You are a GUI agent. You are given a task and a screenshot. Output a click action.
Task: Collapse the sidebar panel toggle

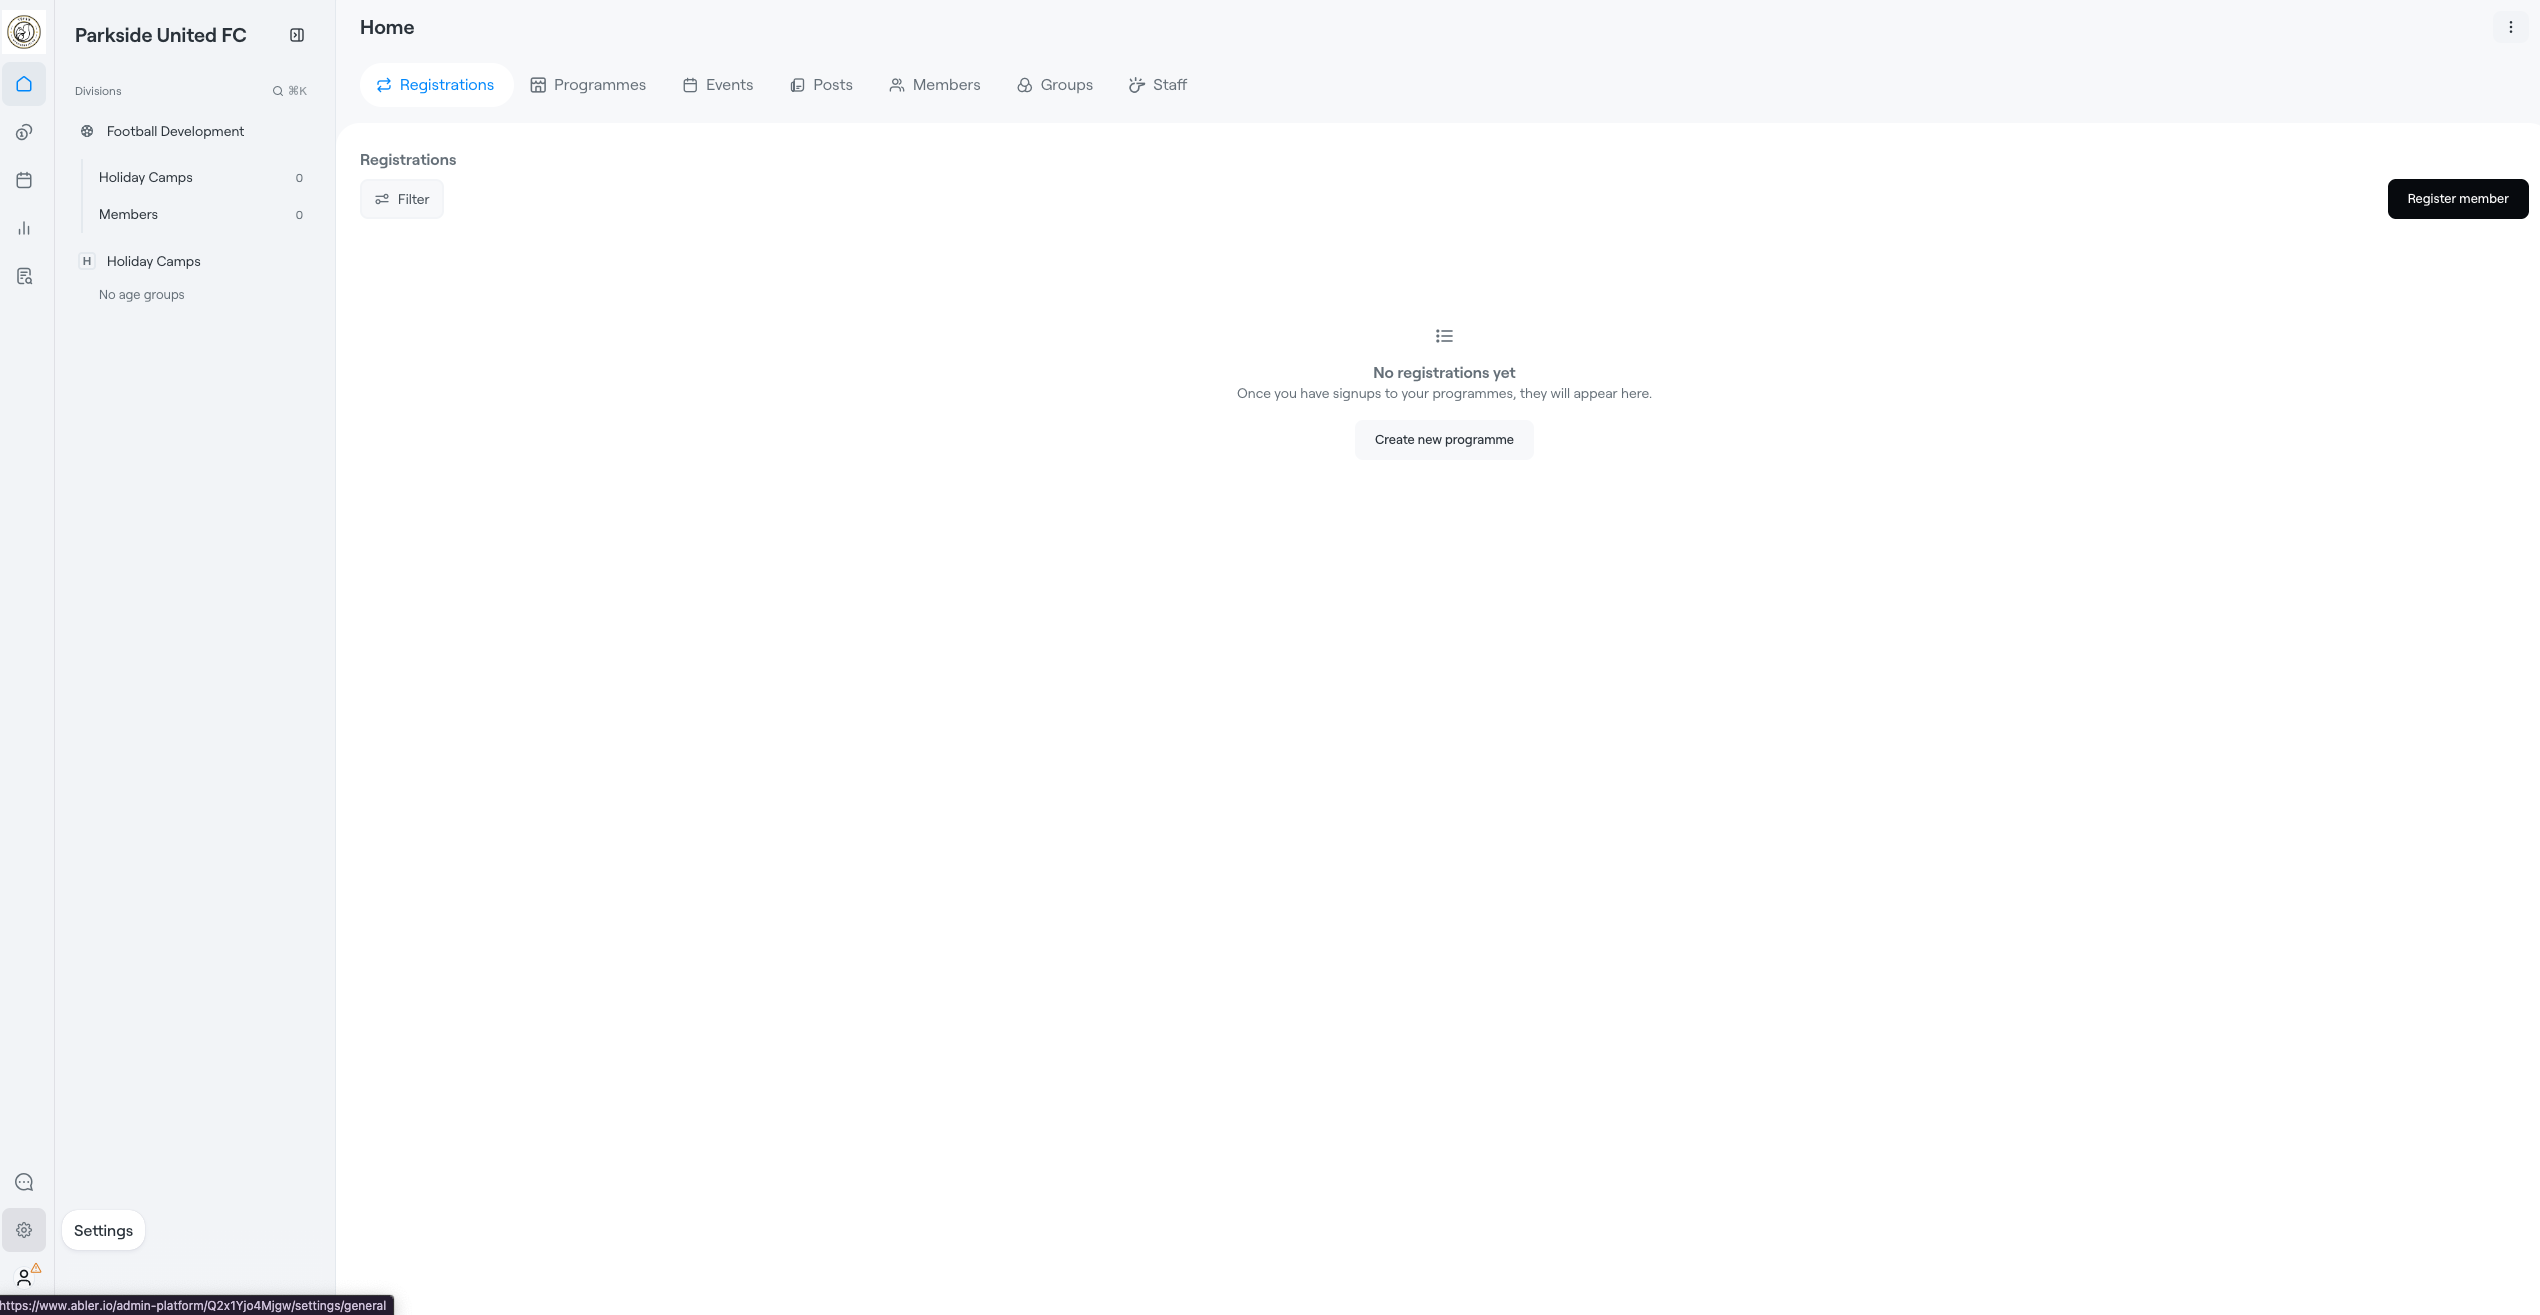click(297, 35)
